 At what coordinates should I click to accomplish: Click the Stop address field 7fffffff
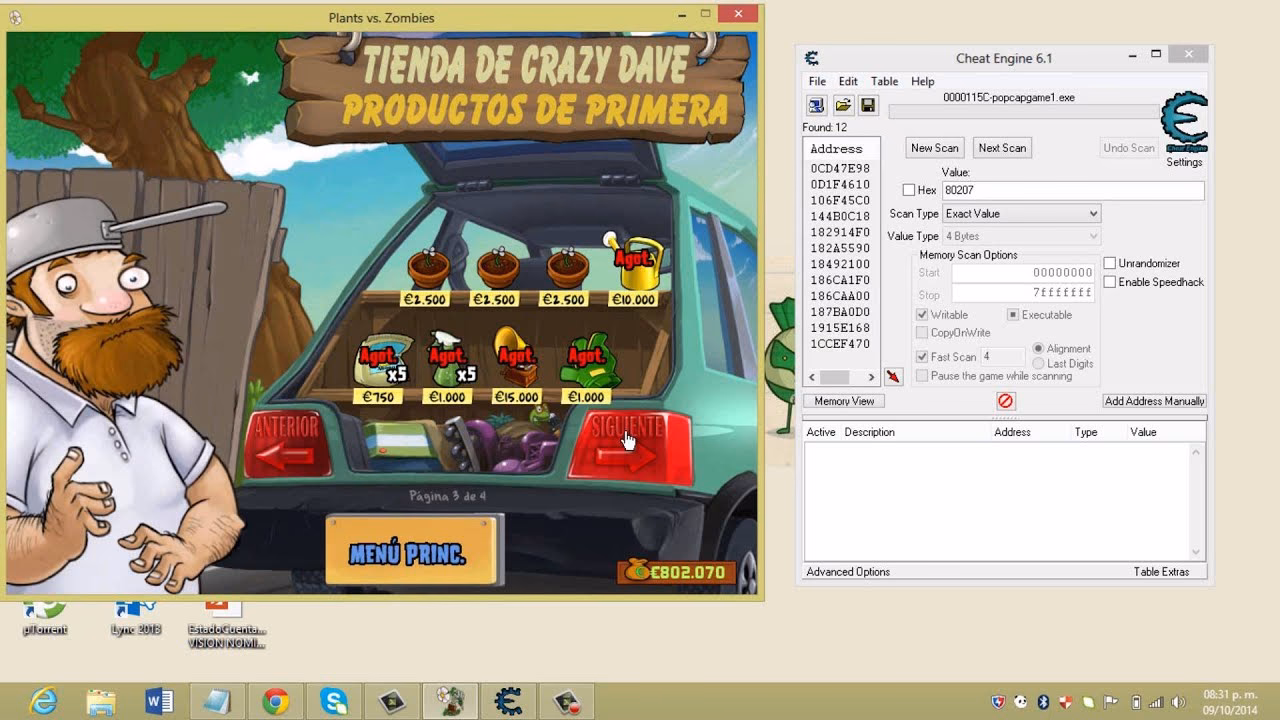(1023, 293)
